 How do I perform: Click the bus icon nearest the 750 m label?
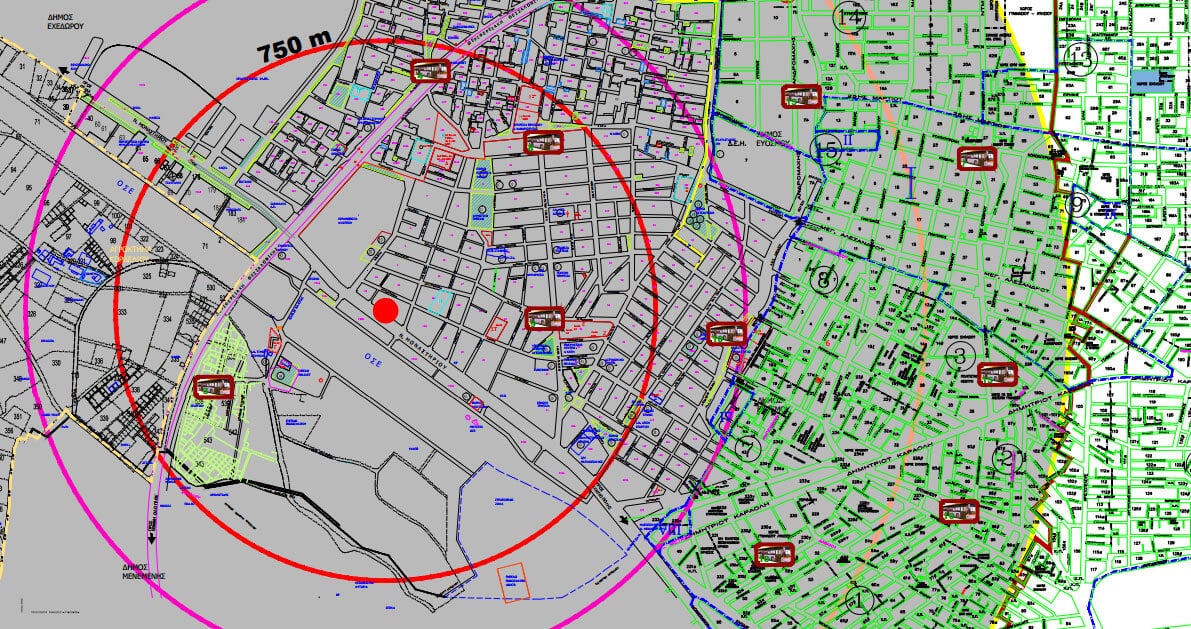coord(431,71)
